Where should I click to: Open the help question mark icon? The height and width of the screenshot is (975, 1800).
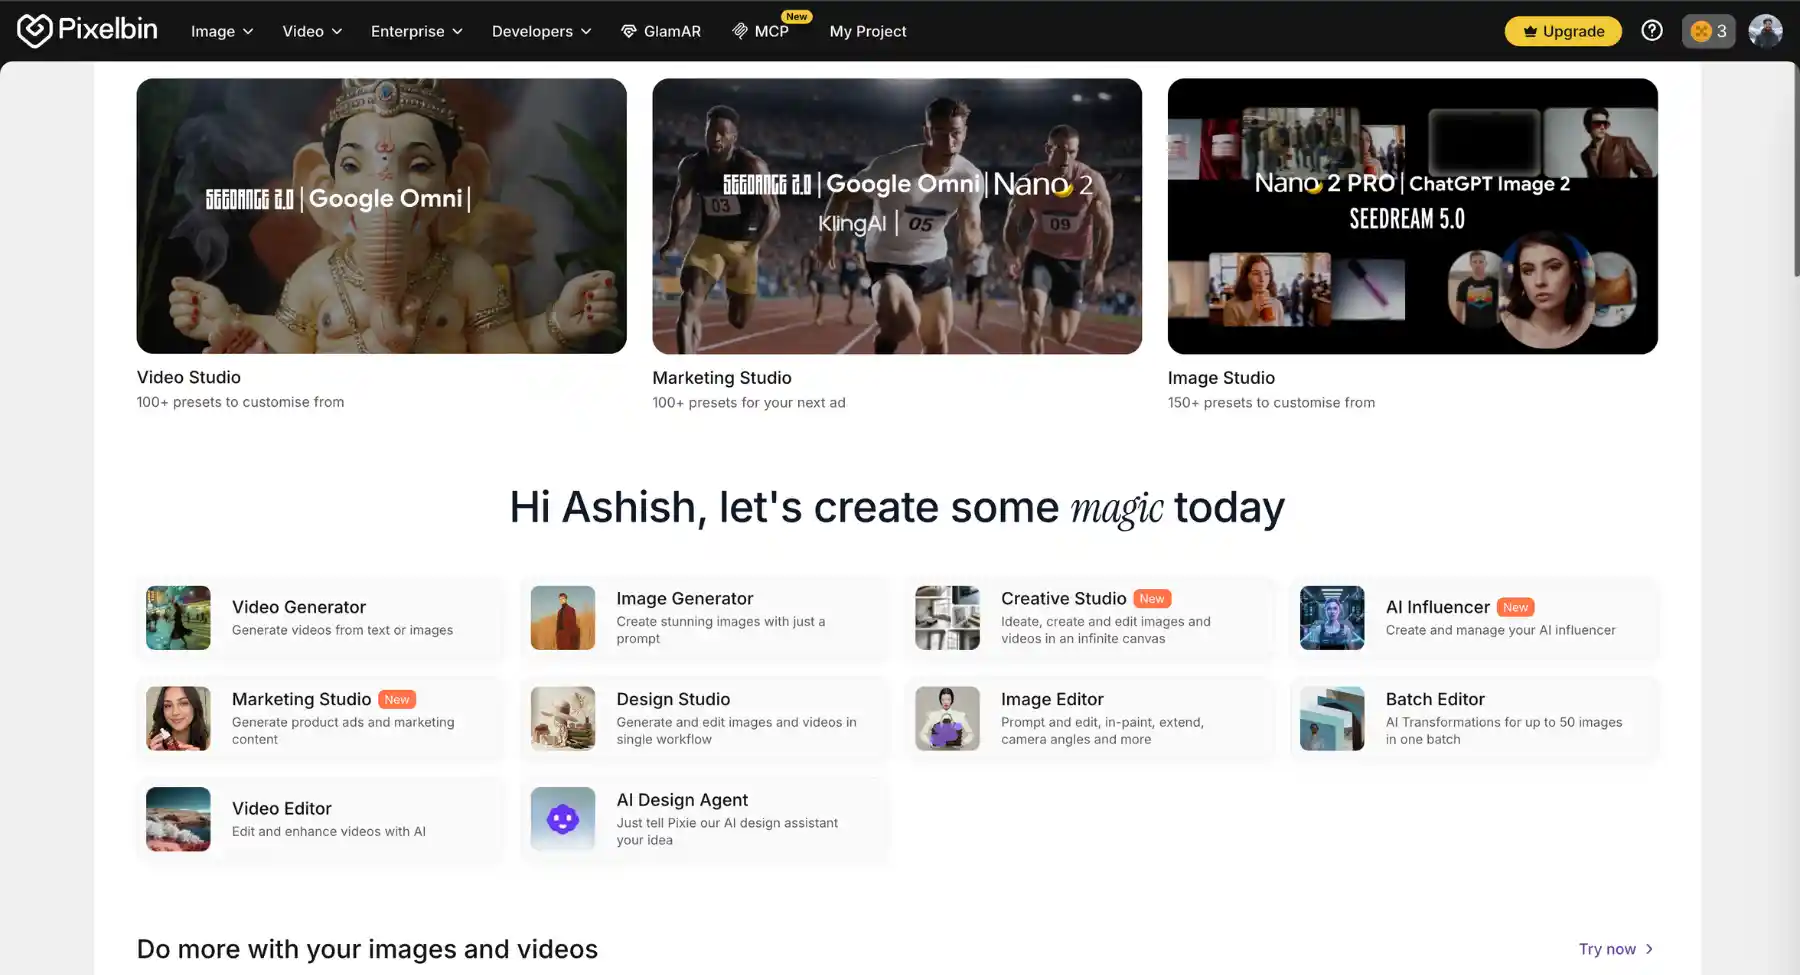[x=1652, y=31]
